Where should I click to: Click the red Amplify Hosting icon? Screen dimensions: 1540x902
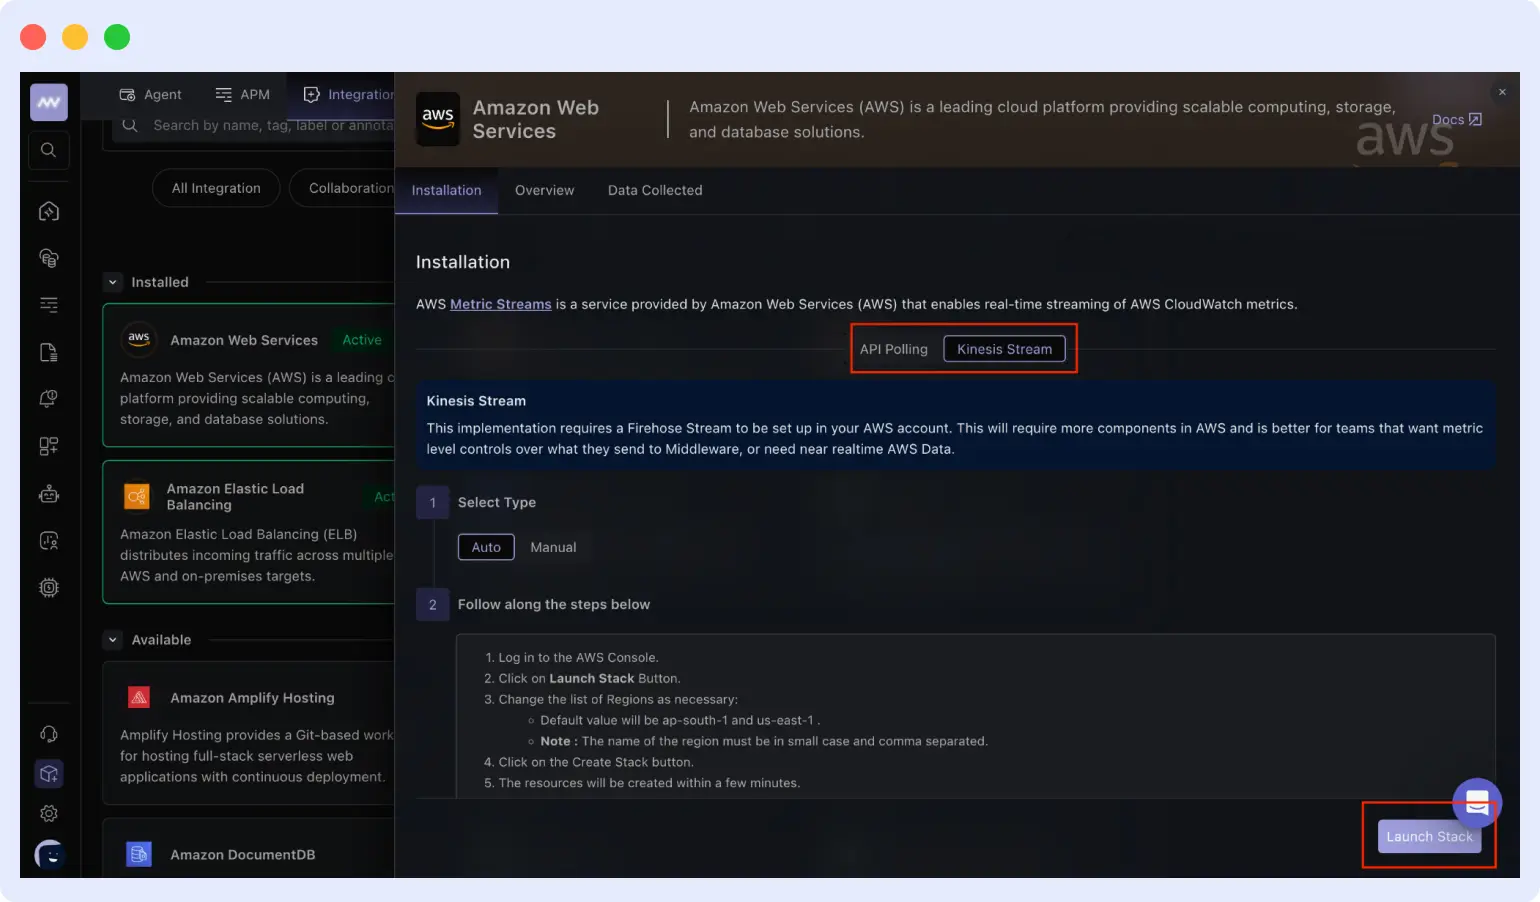click(x=139, y=697)
